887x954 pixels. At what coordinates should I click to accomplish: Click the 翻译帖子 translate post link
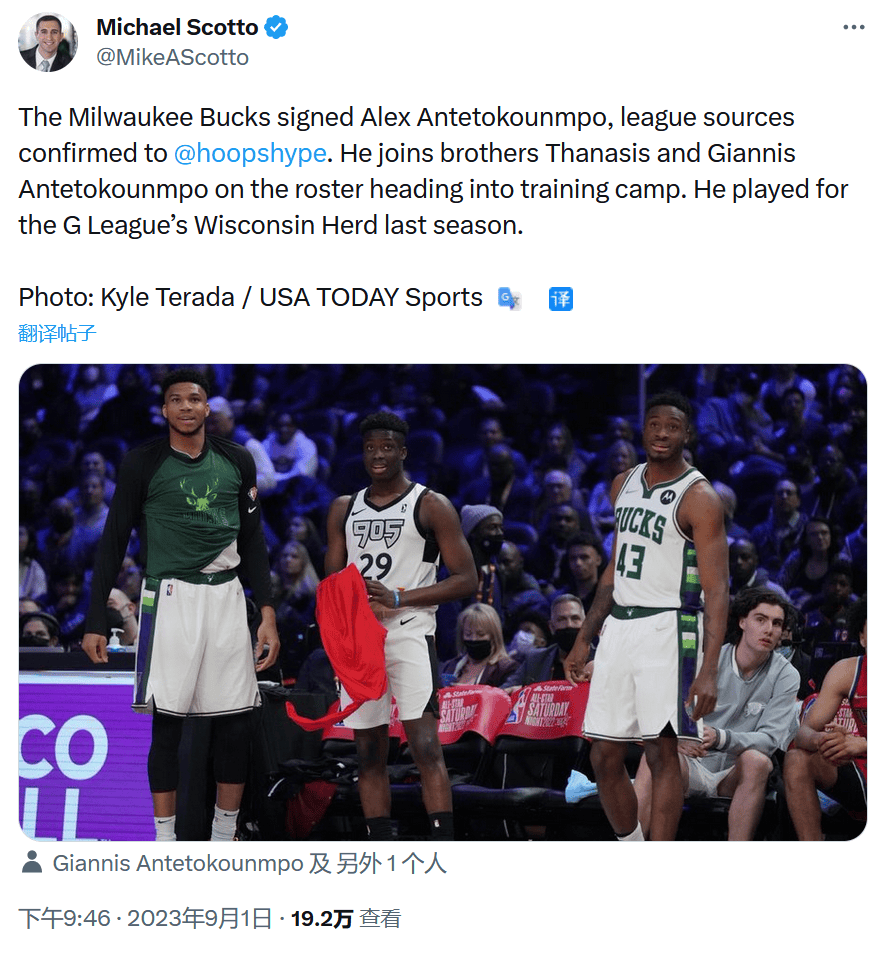[x=57, y=333]
